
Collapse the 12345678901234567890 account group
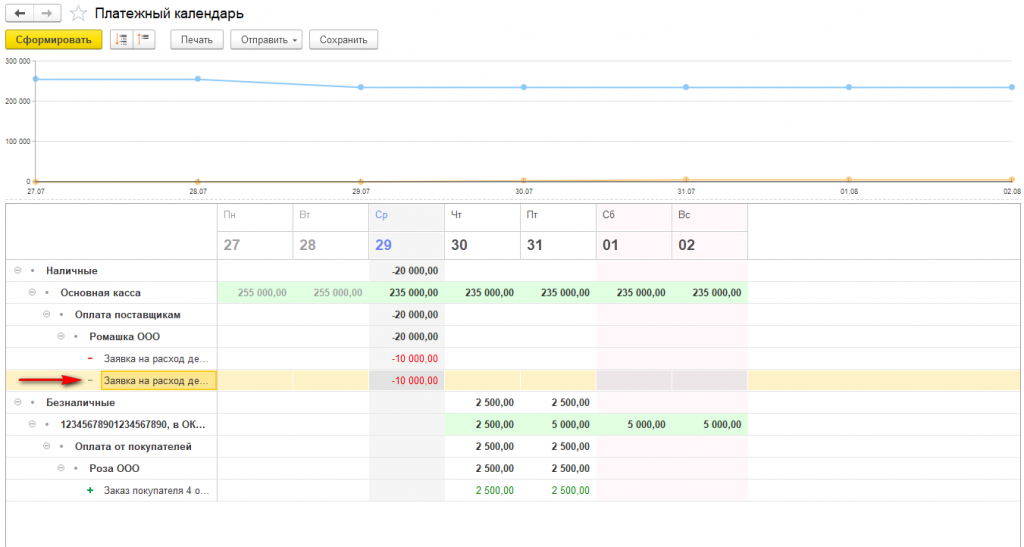[32, 424]
